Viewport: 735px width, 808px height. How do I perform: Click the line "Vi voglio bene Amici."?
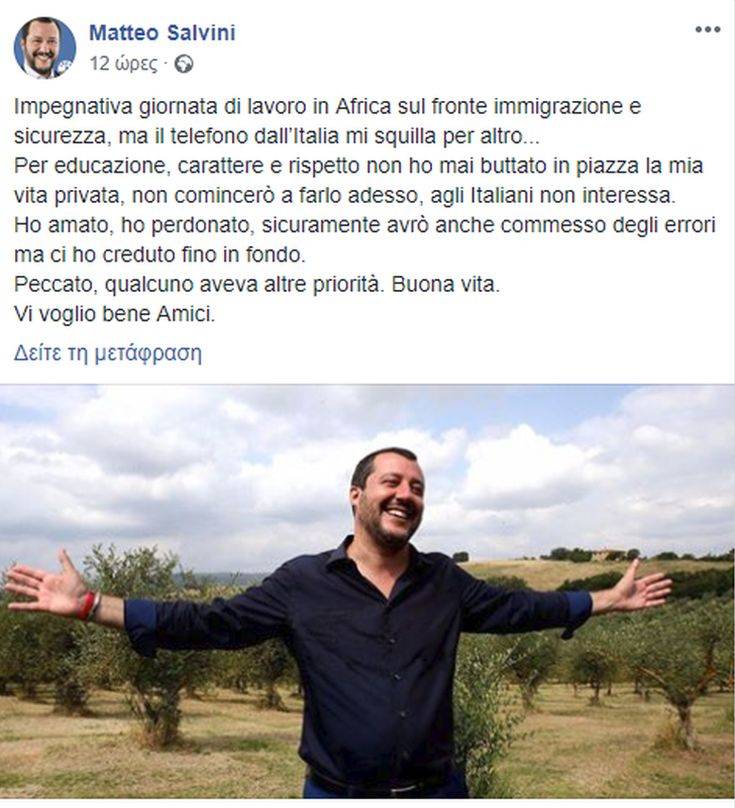114,314
